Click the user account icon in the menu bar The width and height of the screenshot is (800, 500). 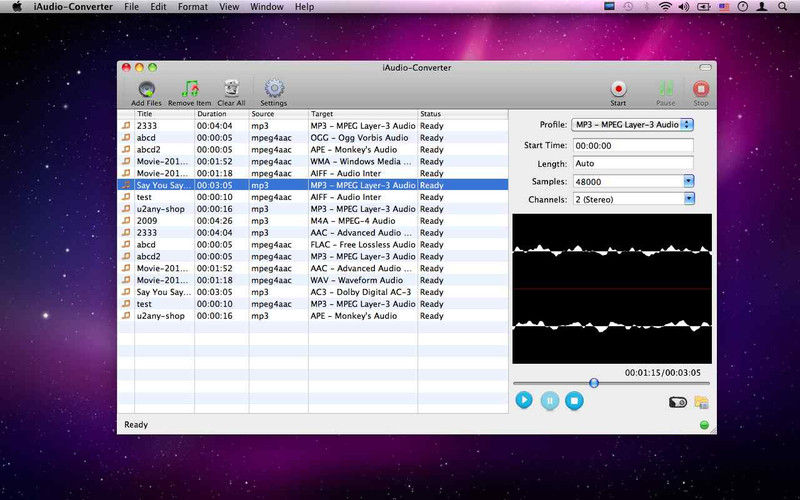point(762,7)
